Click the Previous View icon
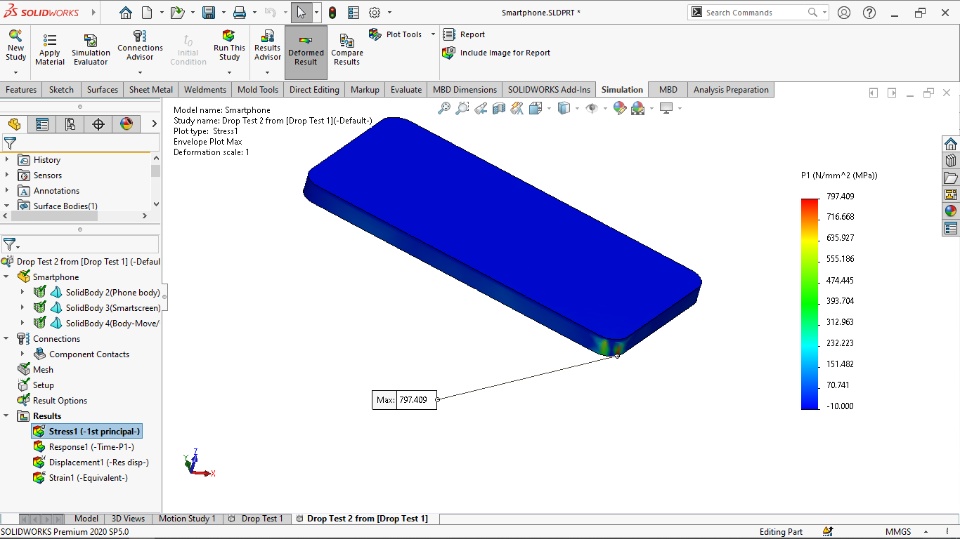Viewport: 960px width, 539px height. (481, 108)
